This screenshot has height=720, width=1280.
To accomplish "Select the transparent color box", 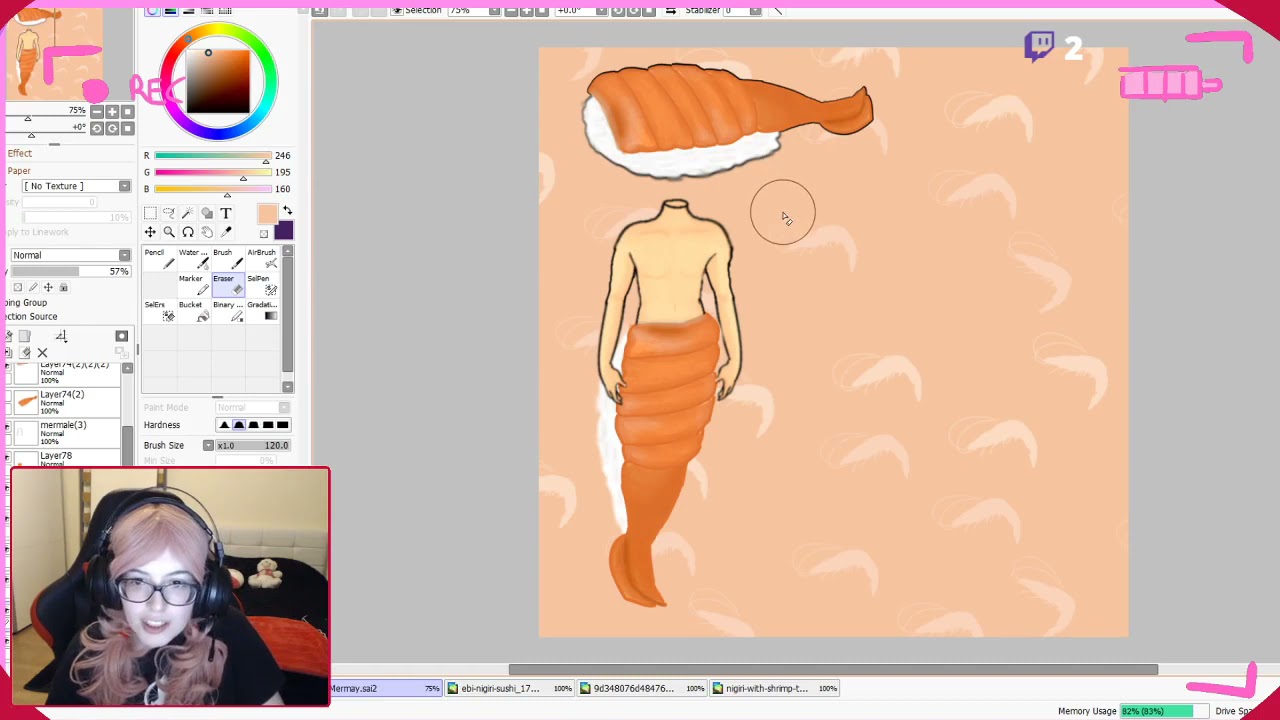I will 264,234.
